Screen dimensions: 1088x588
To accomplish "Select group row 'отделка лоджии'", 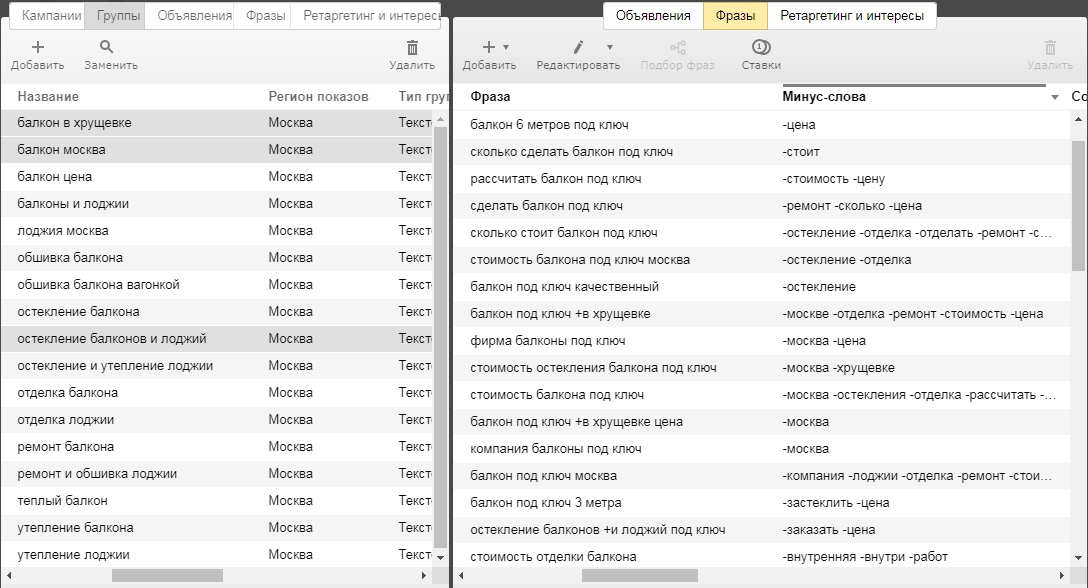I will click(216, 420).
